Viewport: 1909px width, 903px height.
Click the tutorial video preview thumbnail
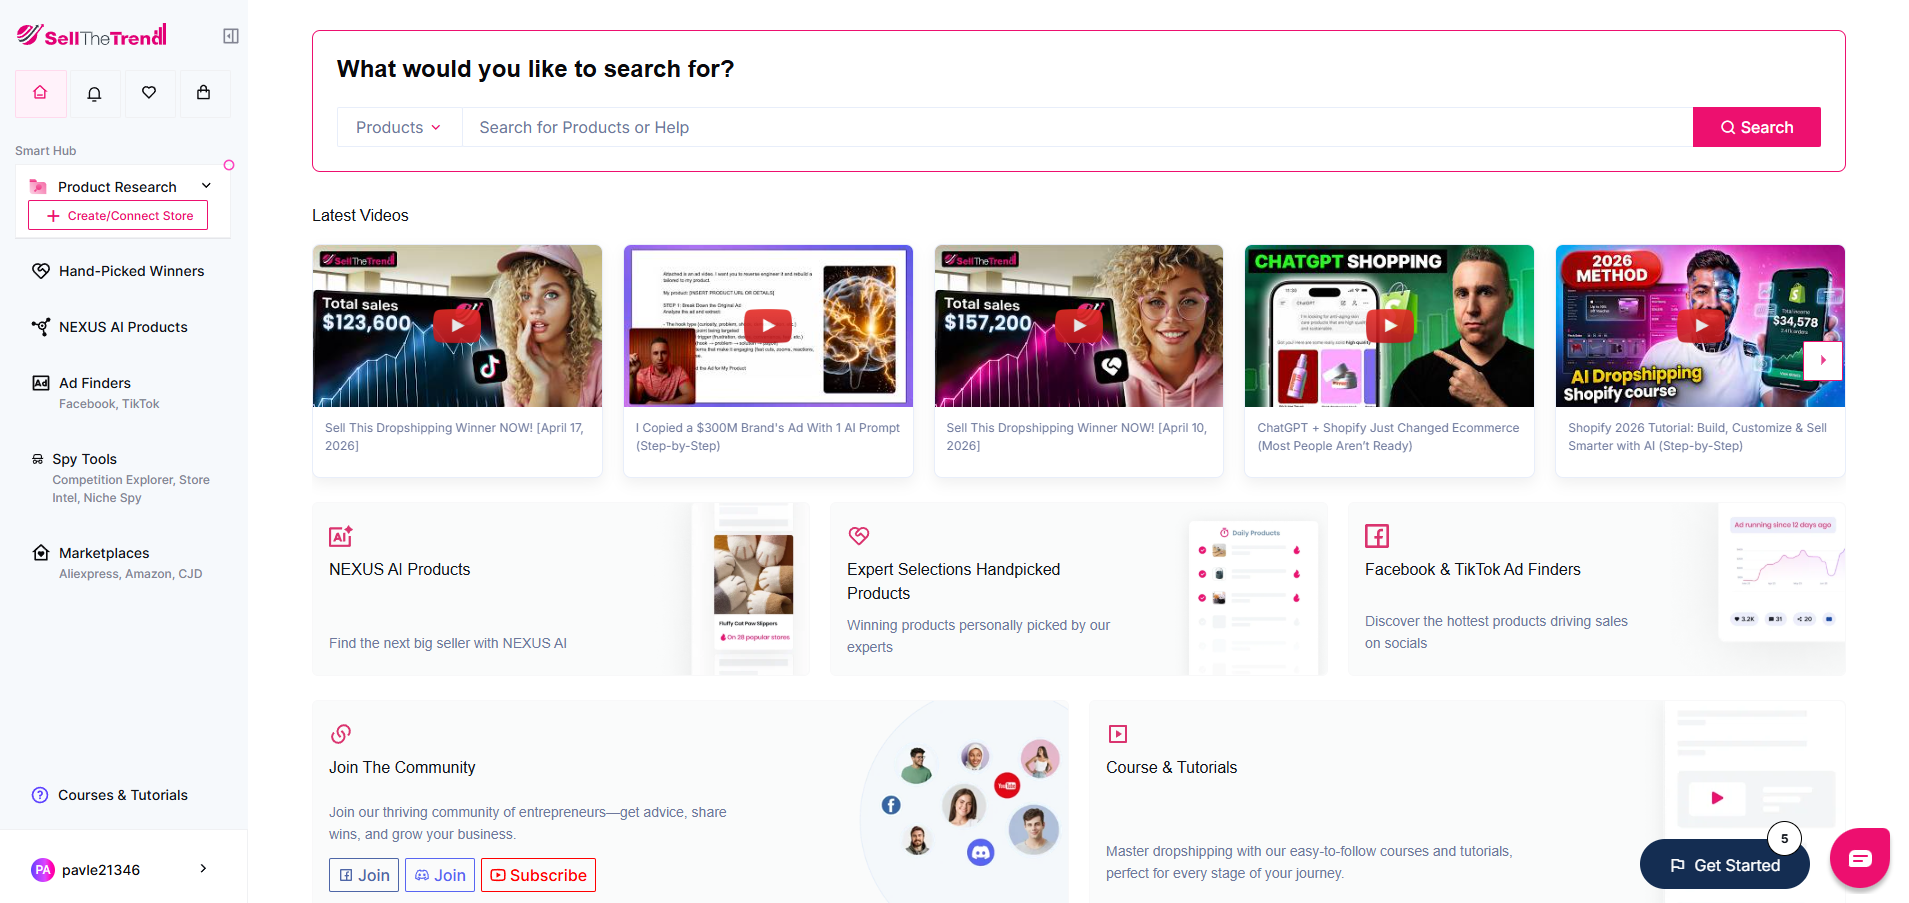point(1716,798)
